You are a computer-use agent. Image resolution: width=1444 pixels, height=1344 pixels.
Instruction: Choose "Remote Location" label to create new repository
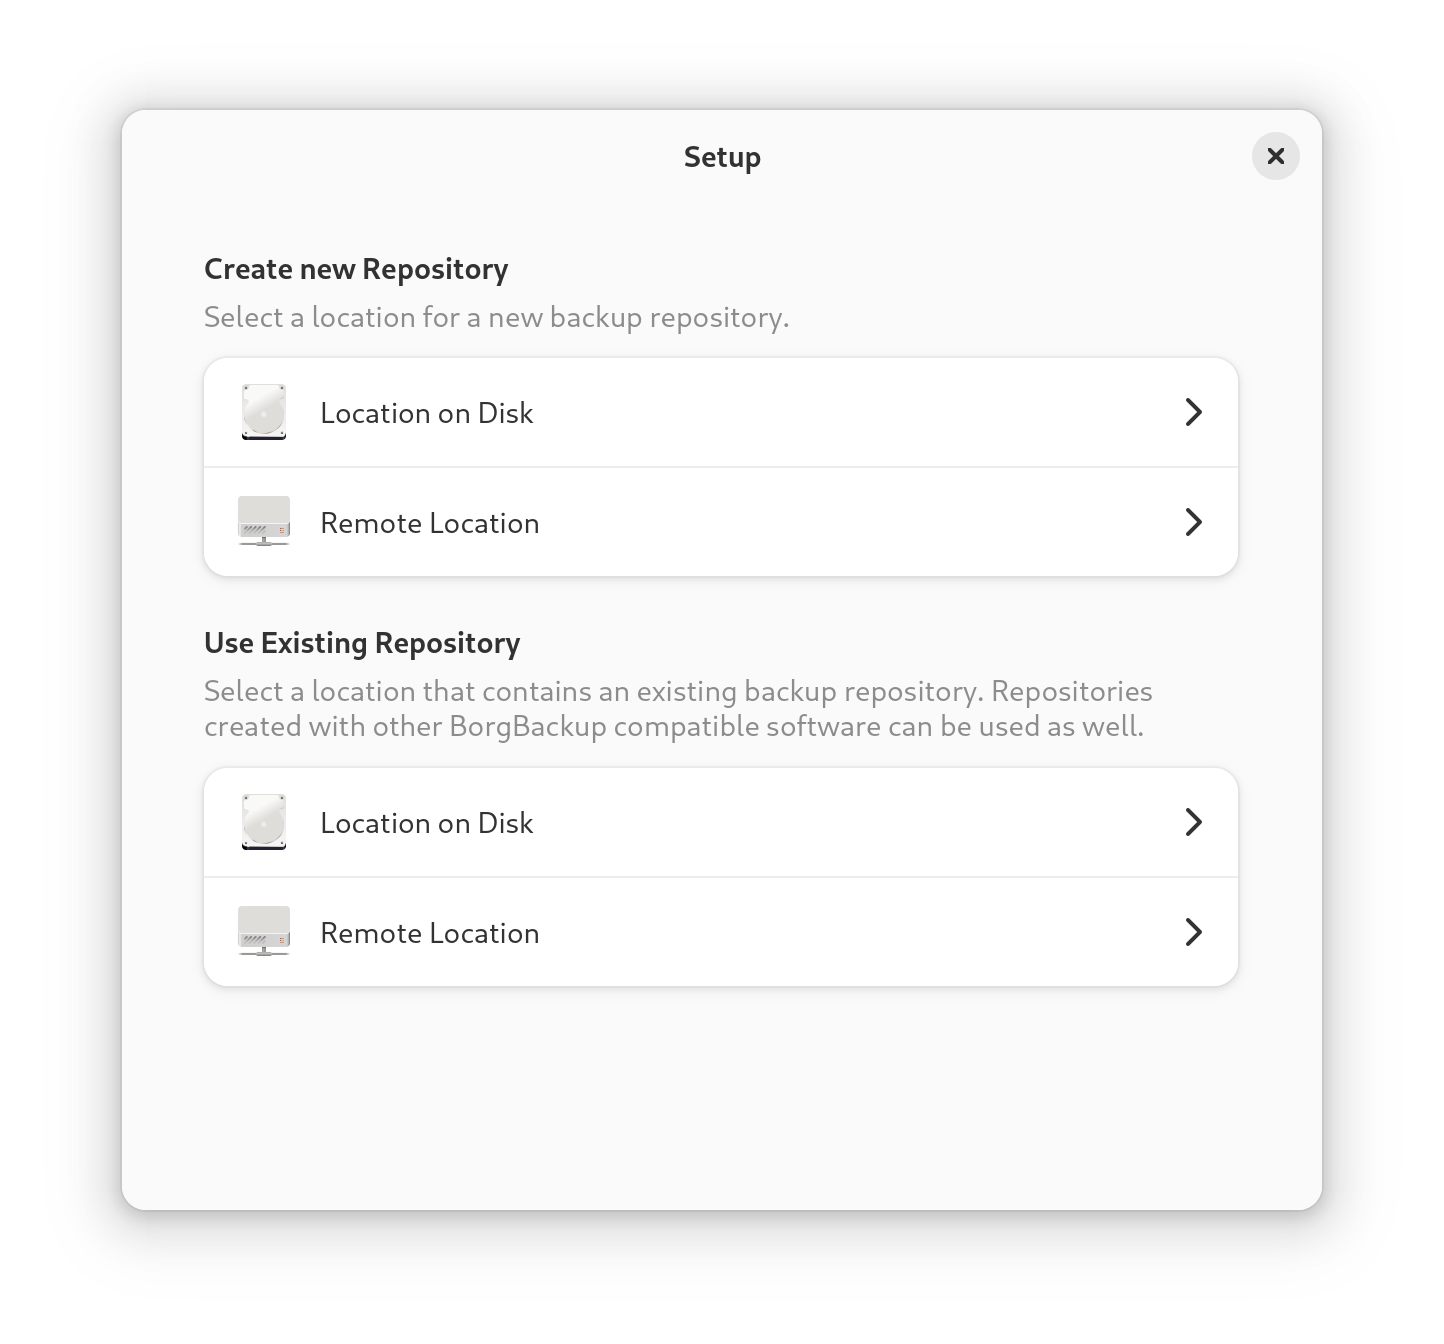pyautogui.click(x=429, y=523)
